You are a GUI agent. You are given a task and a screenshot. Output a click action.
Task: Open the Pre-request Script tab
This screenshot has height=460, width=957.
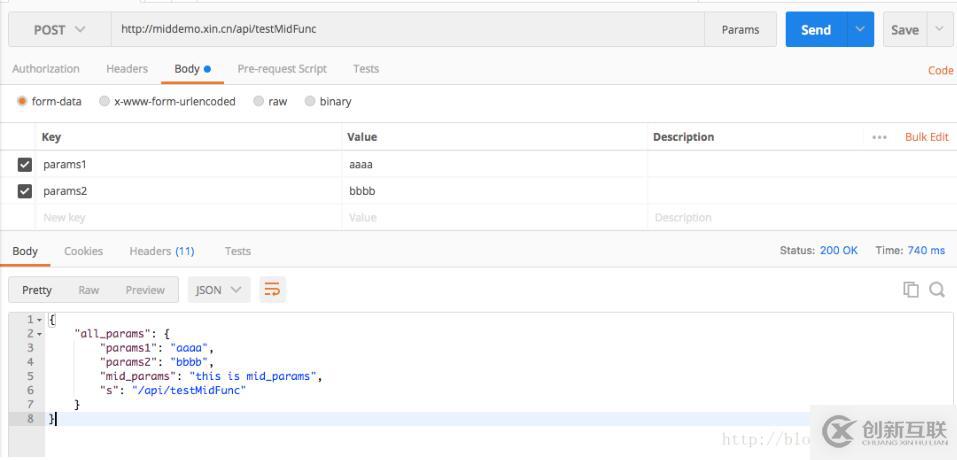click(x=281, y=69)
